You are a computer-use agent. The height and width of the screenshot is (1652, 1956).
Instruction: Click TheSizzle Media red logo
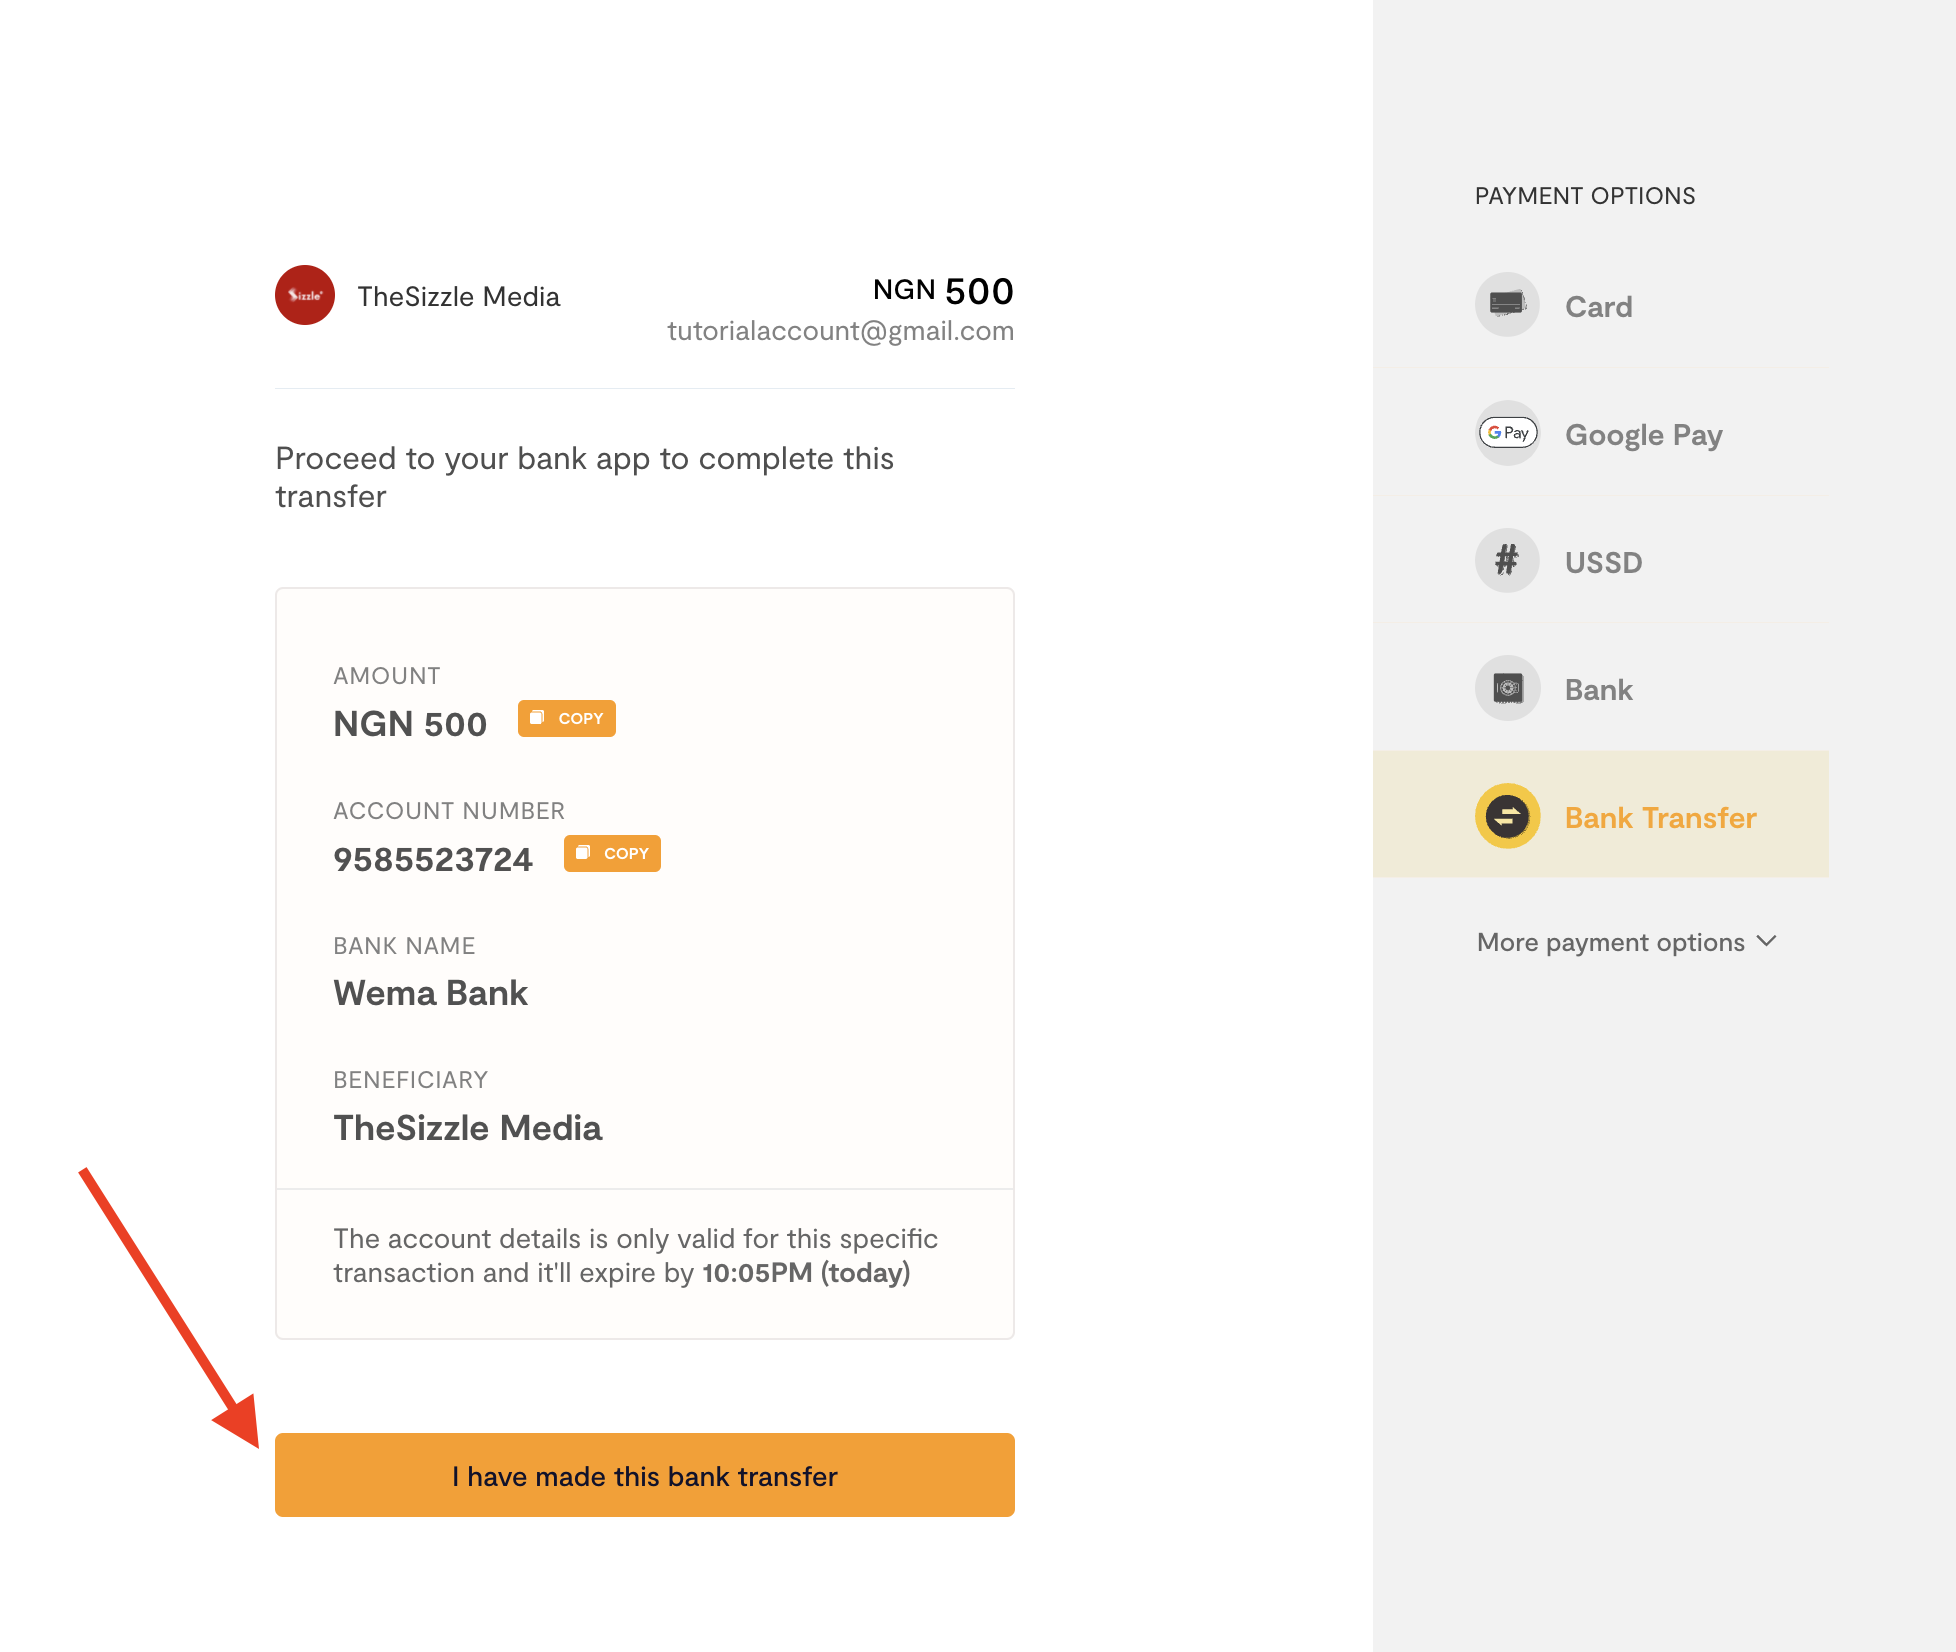305,295
